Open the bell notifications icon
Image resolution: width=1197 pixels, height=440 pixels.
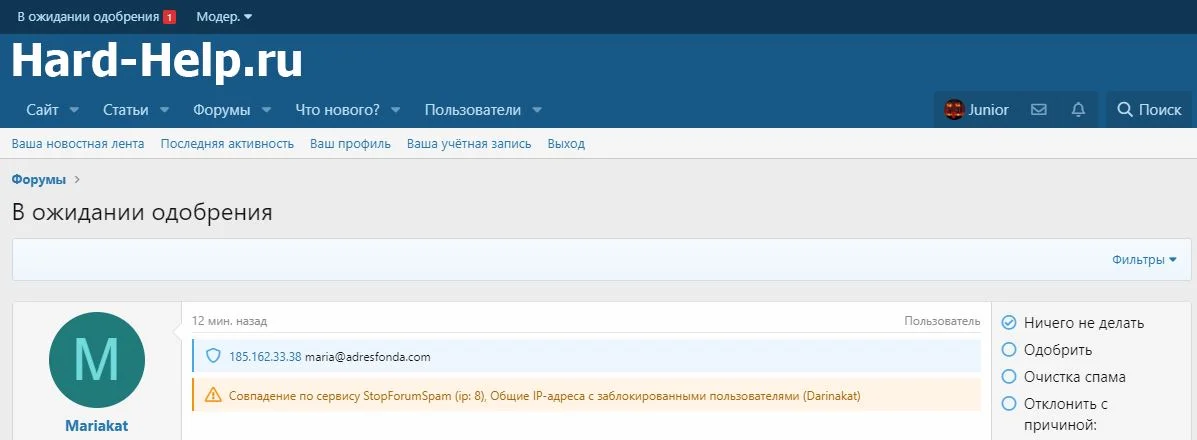point(1078,110)
